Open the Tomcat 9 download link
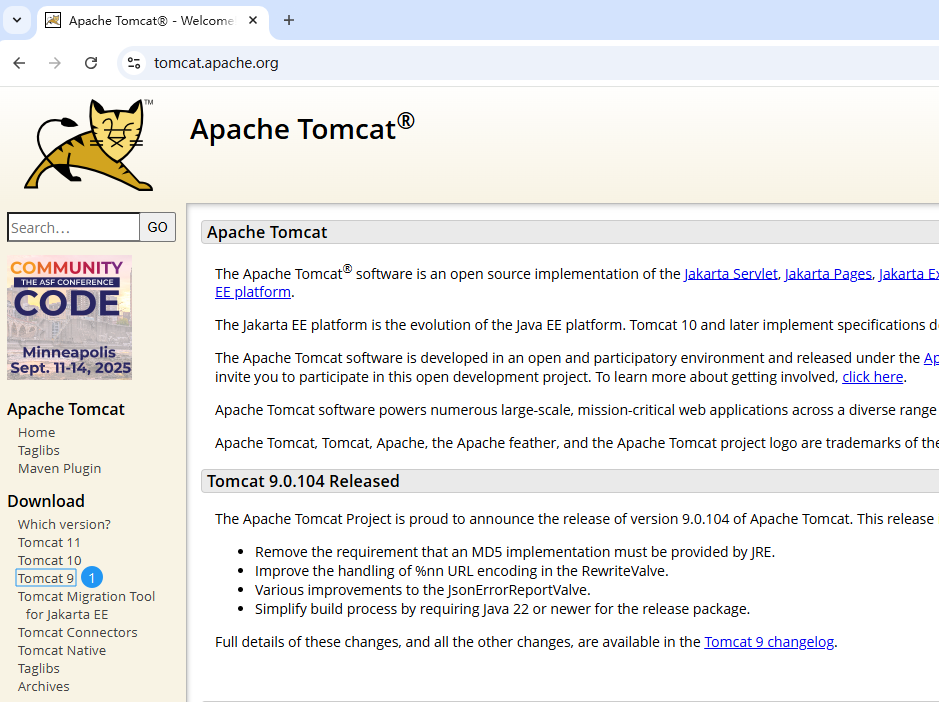This screenshot has width=939, height=702. point(46,579)
